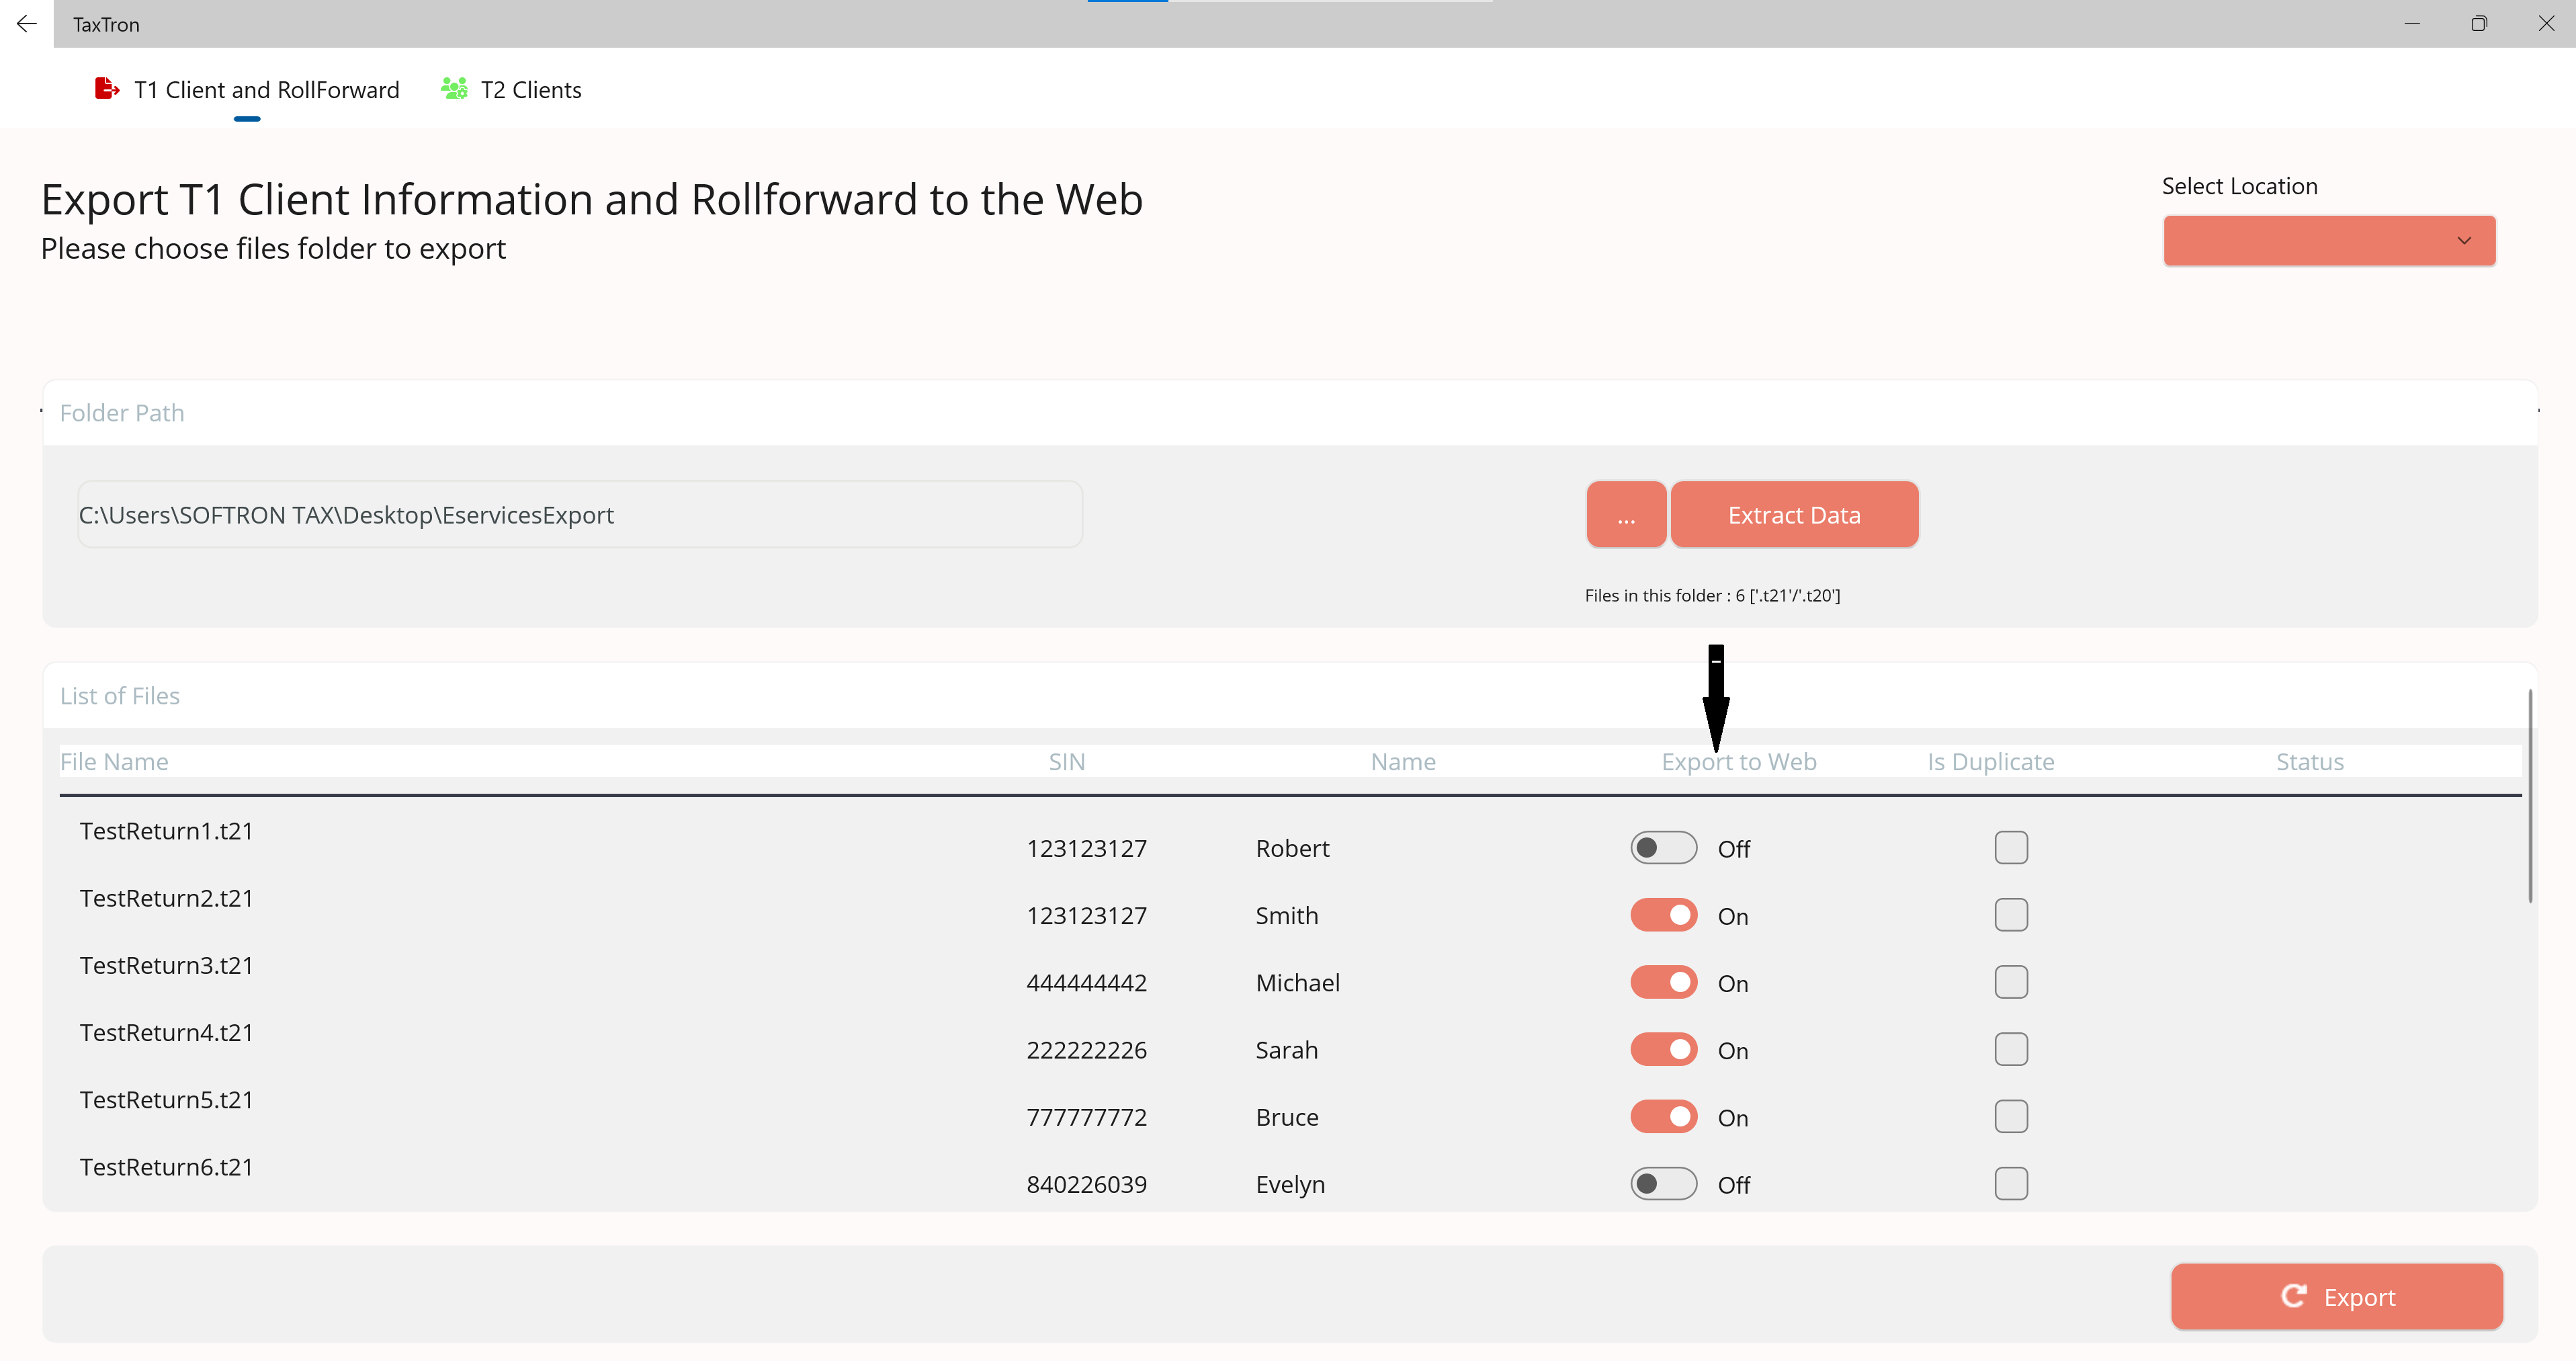Image resolution: width=2576 pixels, height=1361 pixels.
Task: Select file TestReturn2.t21
Action: coord(167,898)
